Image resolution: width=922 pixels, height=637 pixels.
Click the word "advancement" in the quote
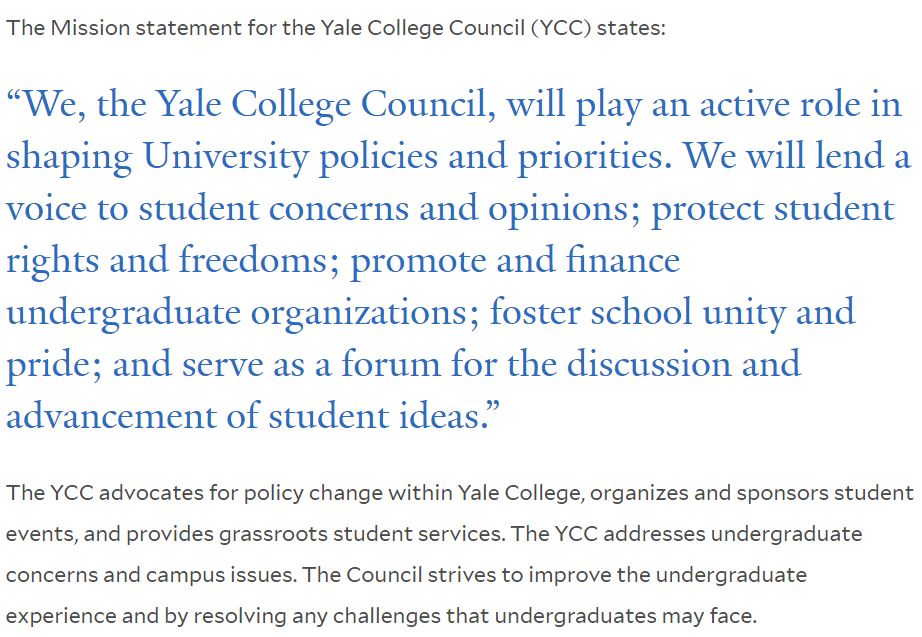pos(112,415)
